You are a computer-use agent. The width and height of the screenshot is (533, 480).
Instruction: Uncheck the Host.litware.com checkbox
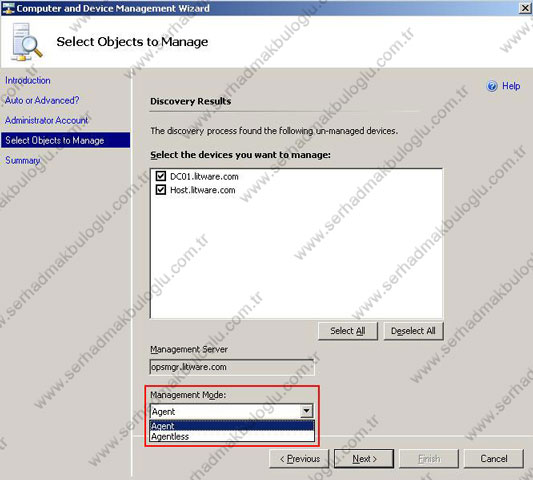(160, 190)
